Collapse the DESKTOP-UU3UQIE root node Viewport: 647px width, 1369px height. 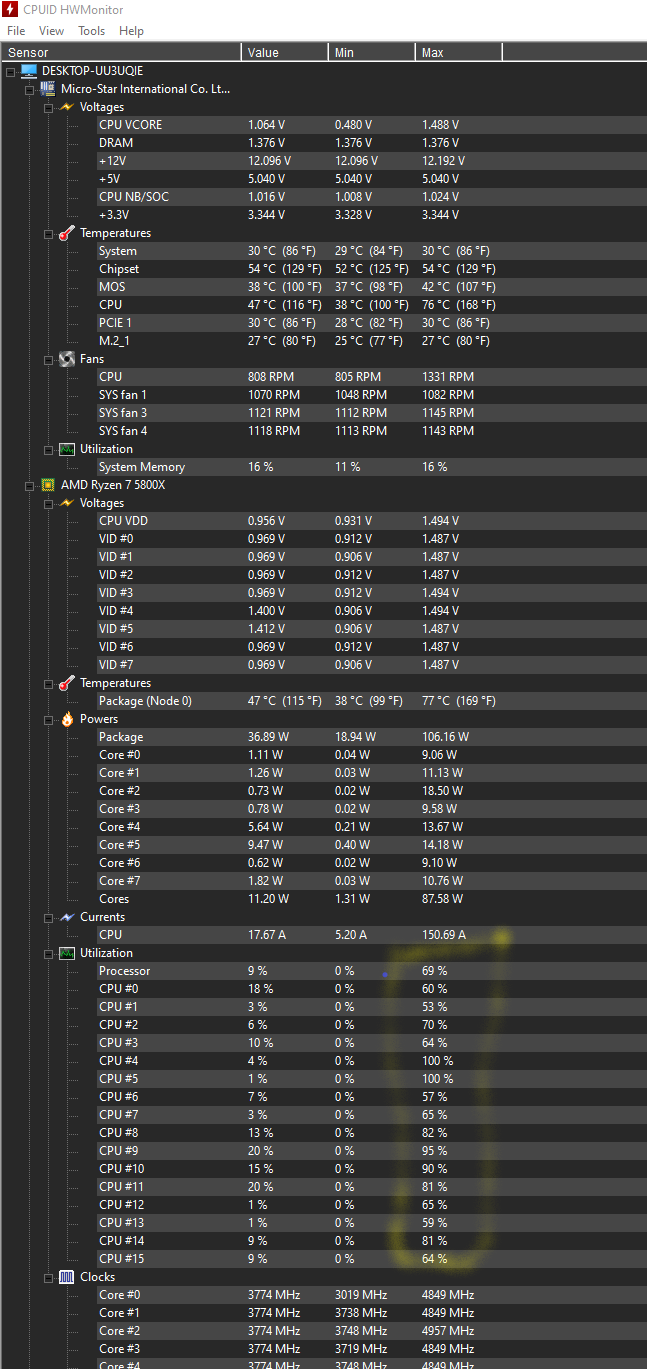click(11, 71)
